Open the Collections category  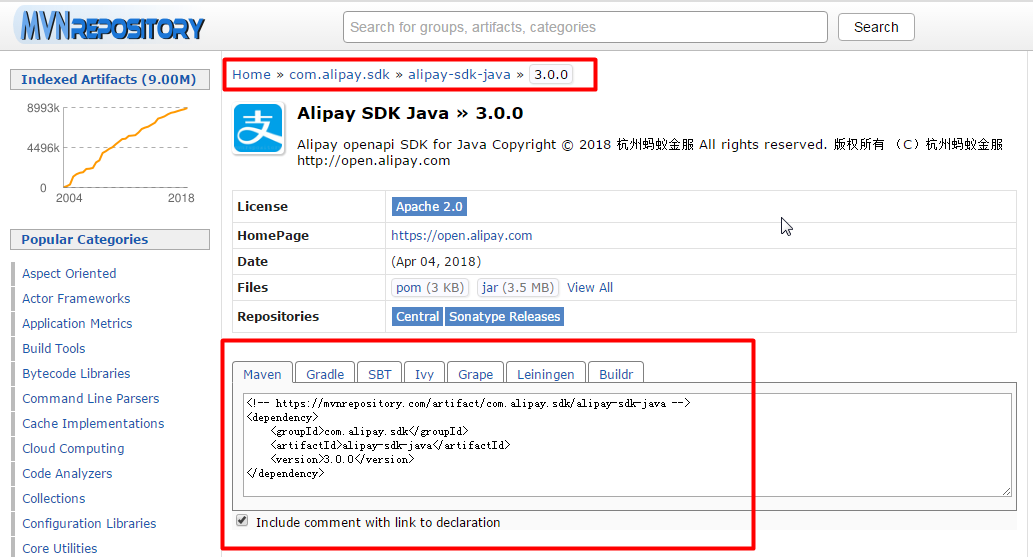54,499
